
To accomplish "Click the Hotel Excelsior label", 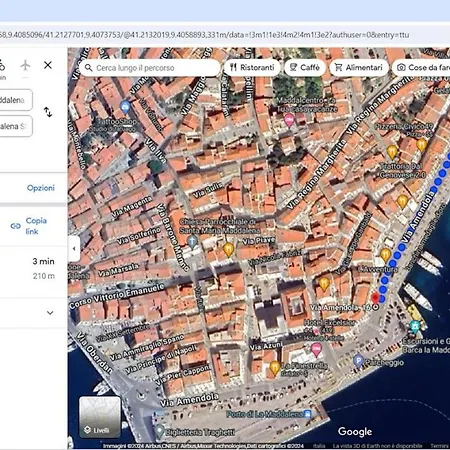I will point(330,323).
